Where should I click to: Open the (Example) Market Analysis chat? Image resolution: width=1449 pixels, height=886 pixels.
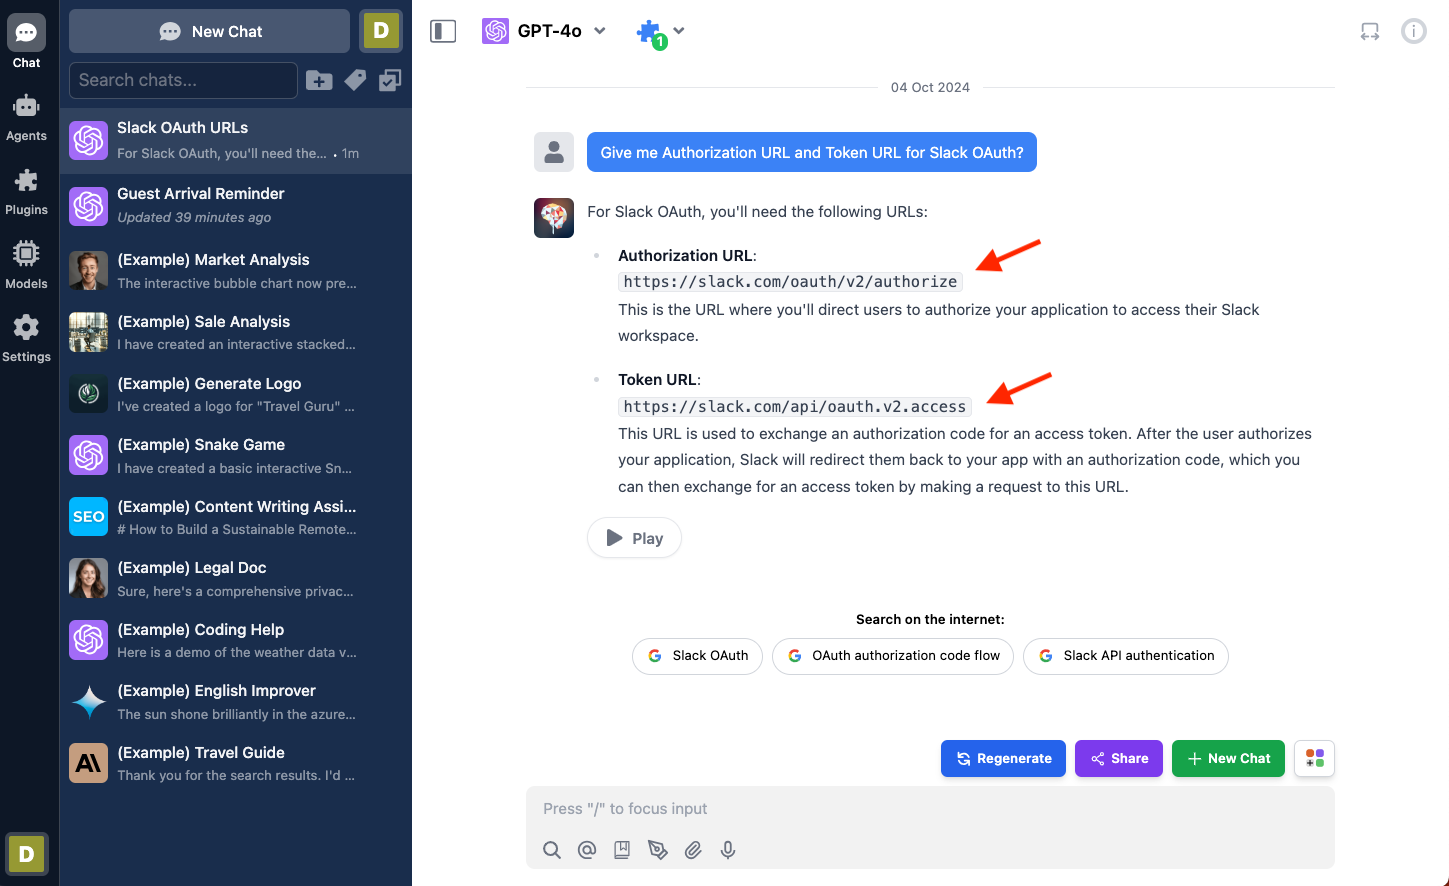[x=236, y=270]
